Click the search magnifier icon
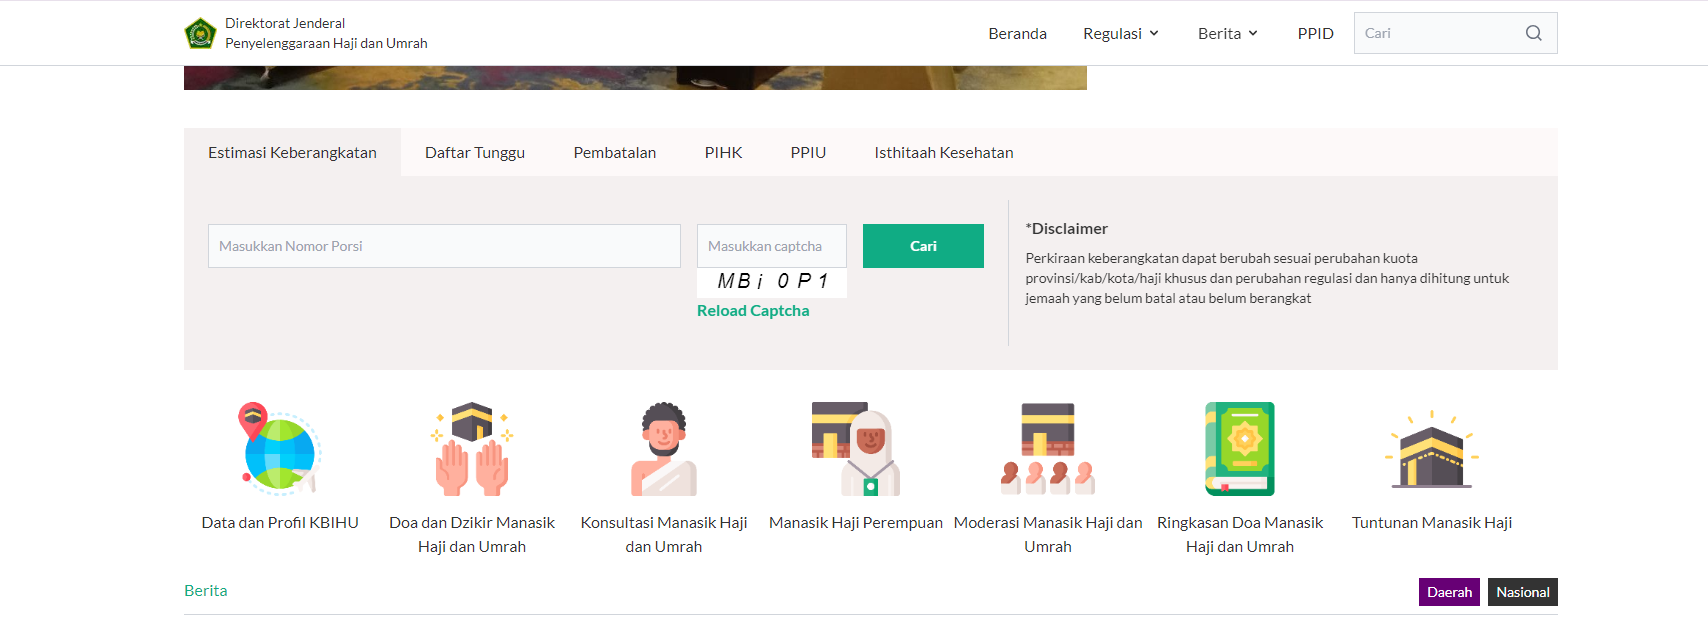 click(1533, 33)
